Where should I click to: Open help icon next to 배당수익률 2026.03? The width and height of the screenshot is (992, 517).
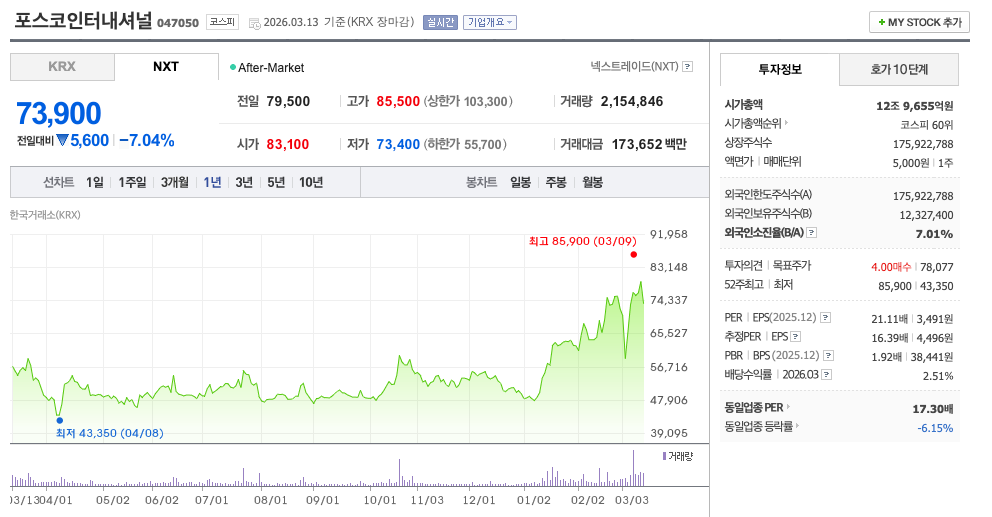(x=827, y=375)
